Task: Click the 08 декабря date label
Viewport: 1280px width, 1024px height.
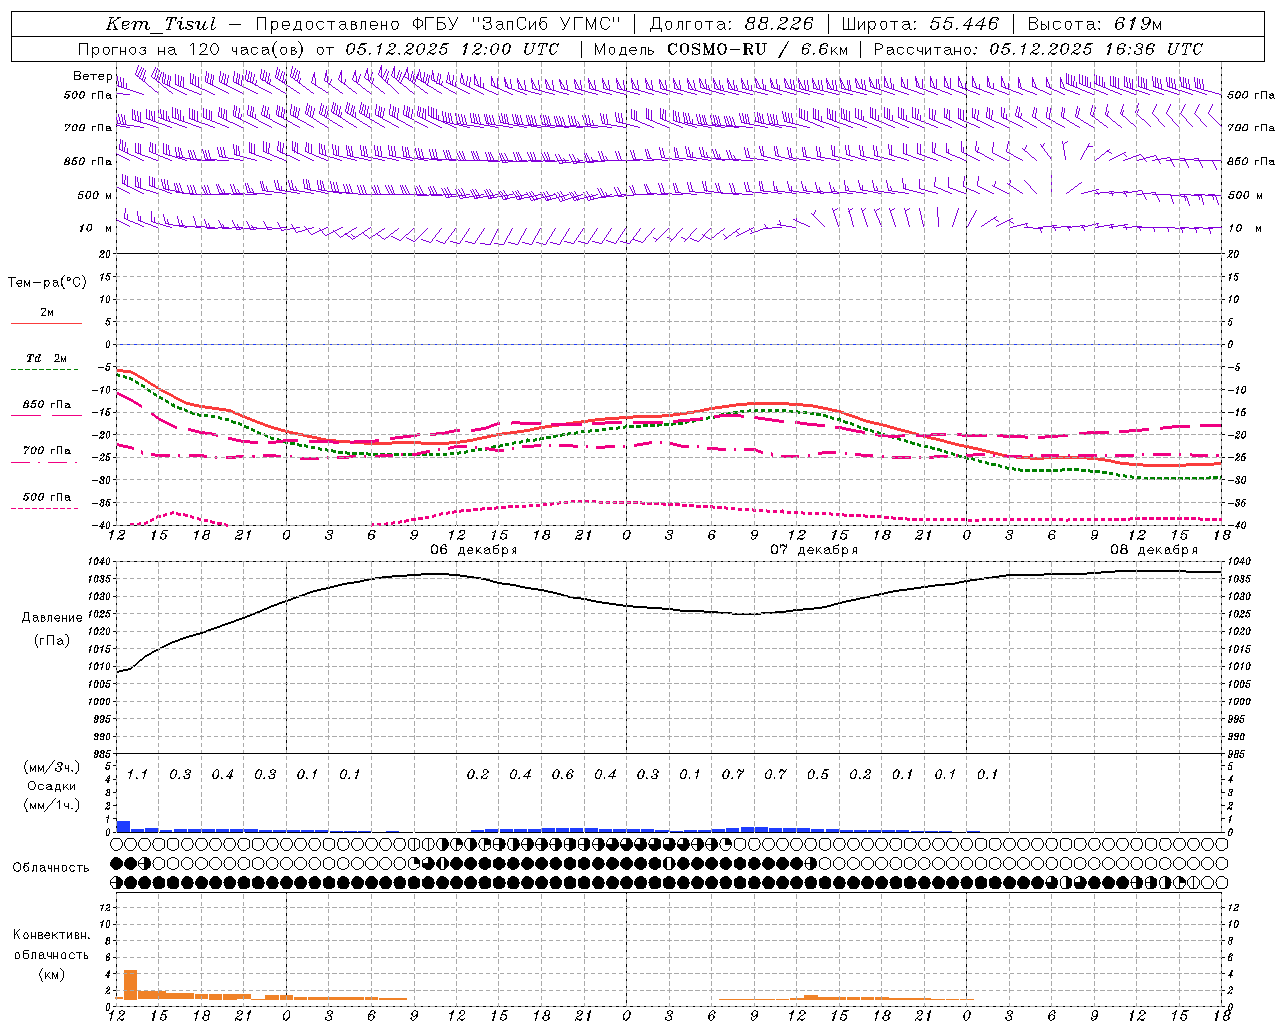Action: [1154, 549]
